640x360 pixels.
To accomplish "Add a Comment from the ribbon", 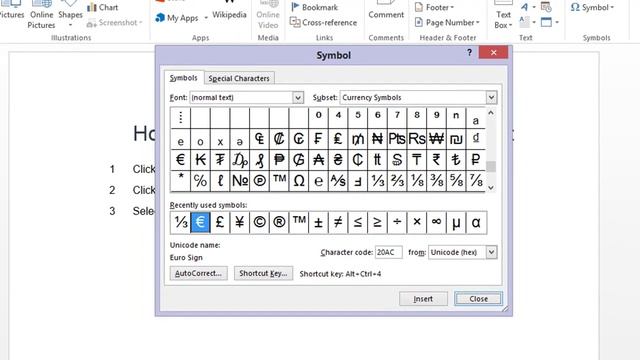I will click(386, 10).
